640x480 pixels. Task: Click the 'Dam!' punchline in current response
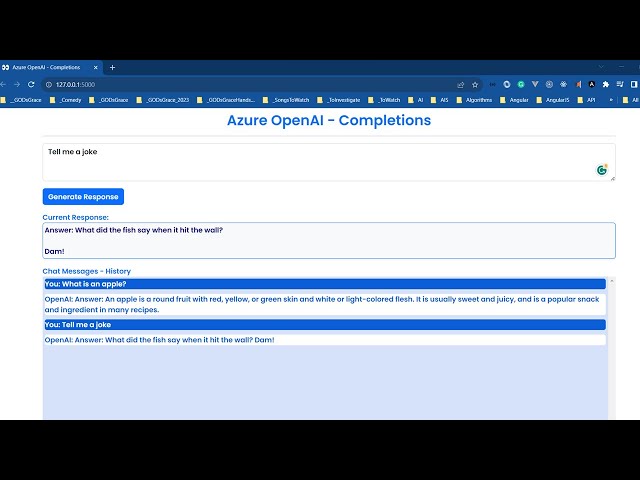tap(54, 251)
